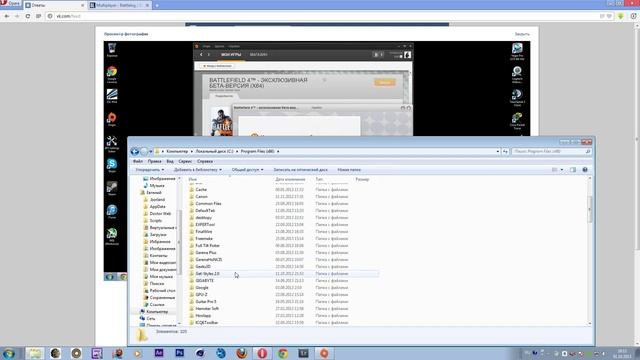Open Photoshop from the taskbar
This screenshot has width=640, height=360.
click(x=180, y=353)
